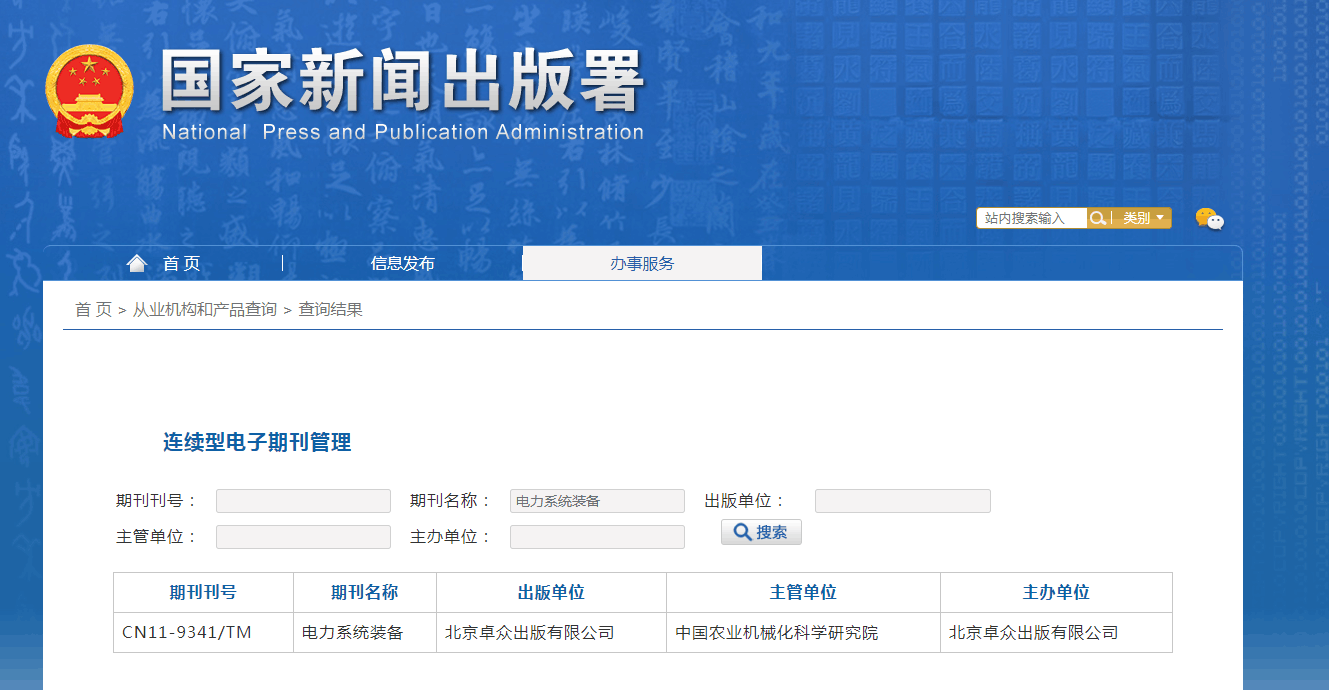Image resolution: width=1329 pixels, height=690 pixels.
Task: Click into the 主管单位 input field
Action: [x=303, y=537]
